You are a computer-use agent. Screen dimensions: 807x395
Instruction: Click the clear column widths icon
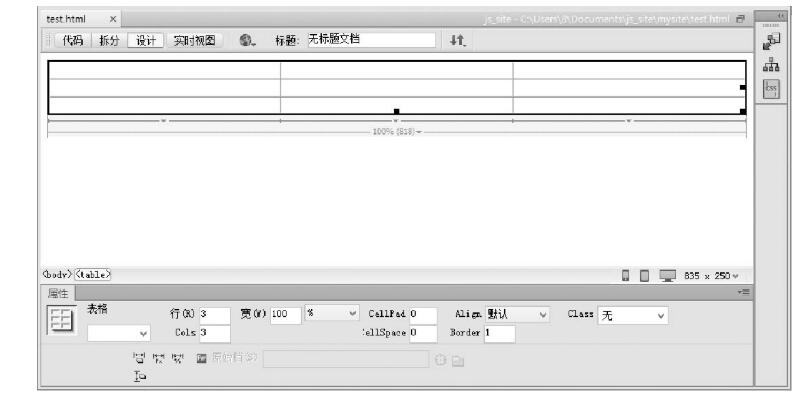(139, 358)
